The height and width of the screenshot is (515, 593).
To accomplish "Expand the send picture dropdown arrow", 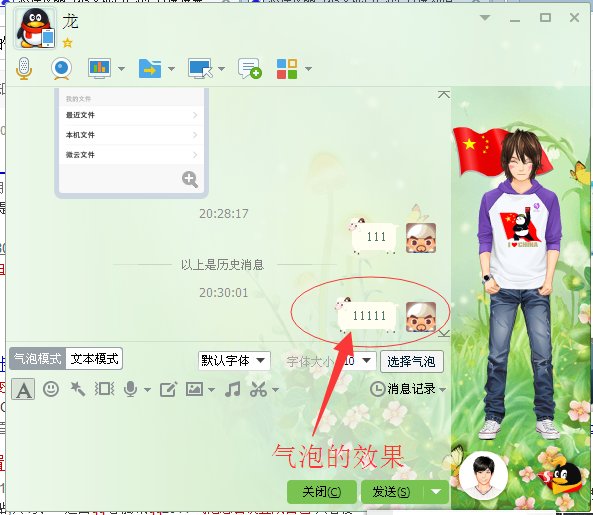I will tap(211, 389).
